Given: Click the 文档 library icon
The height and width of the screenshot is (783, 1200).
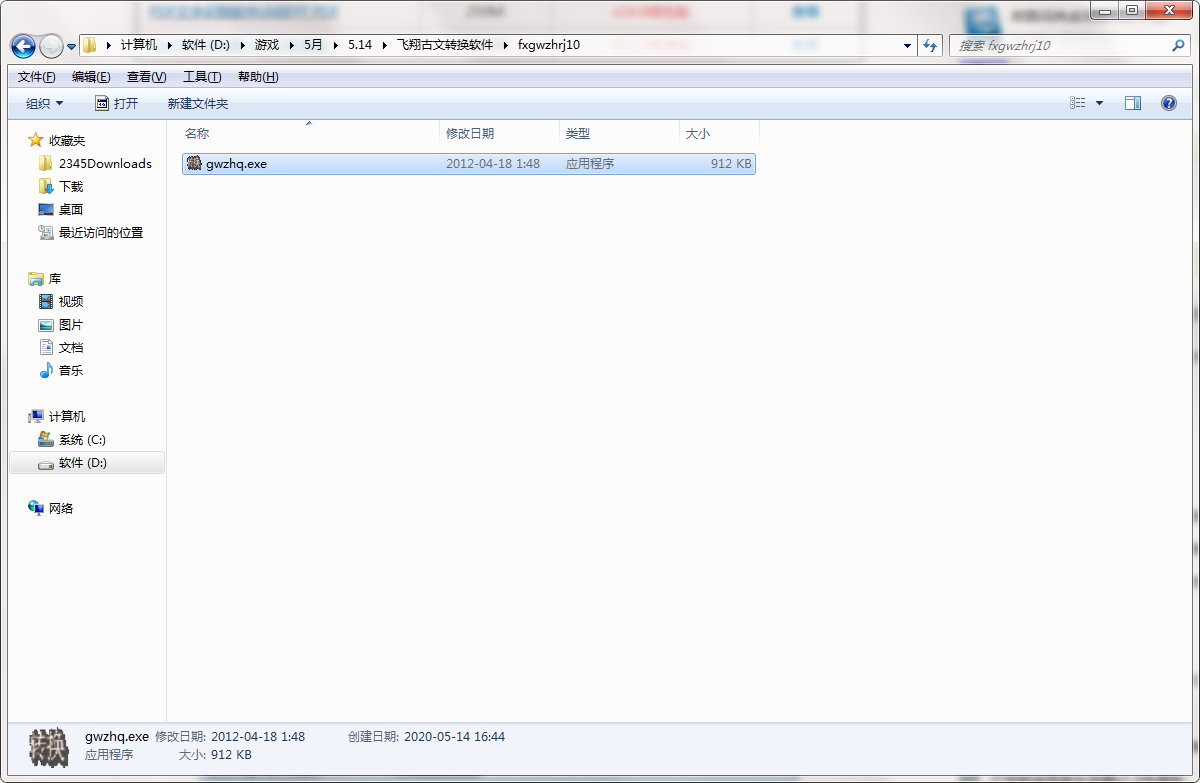Looking at the screenshot, I should tap(45, 347).
